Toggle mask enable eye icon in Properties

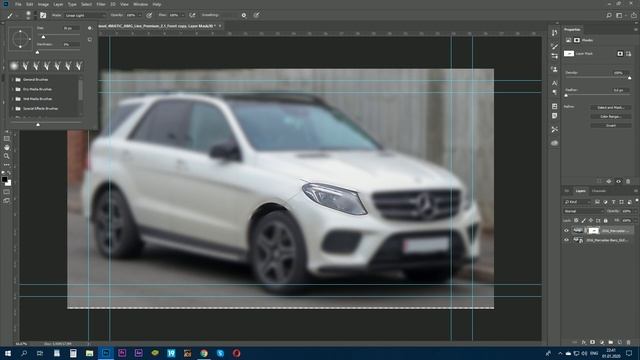pyautogui.click(x=618, y=181)
